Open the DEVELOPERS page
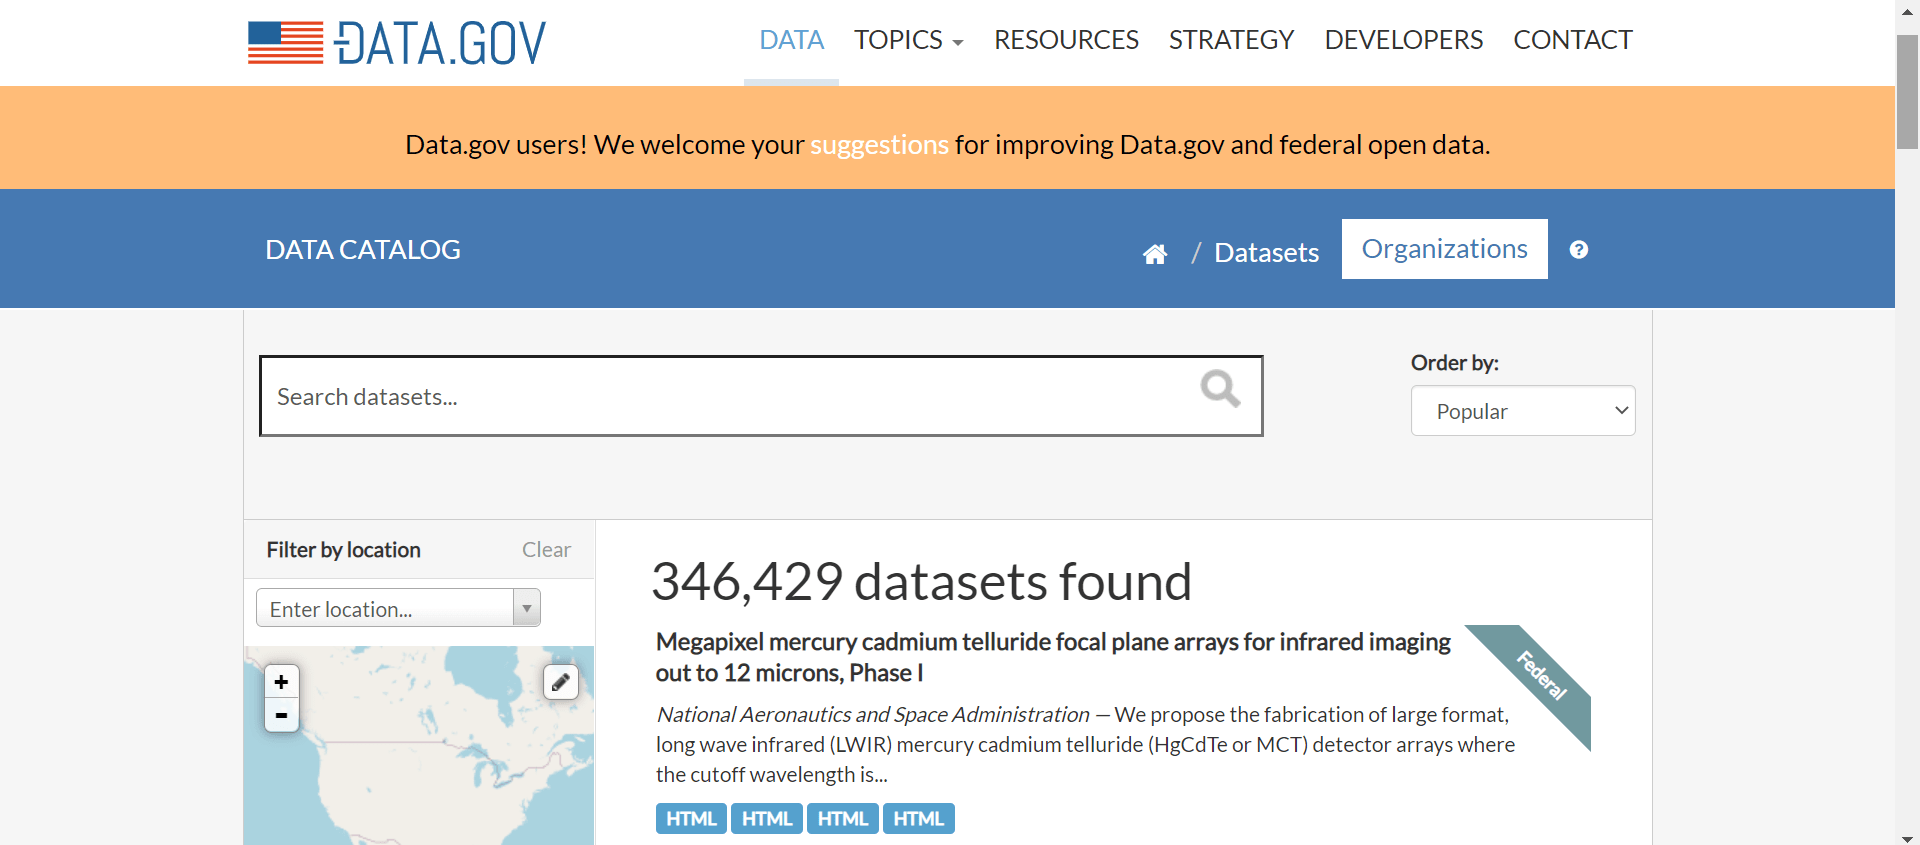 coord(1403,40)
